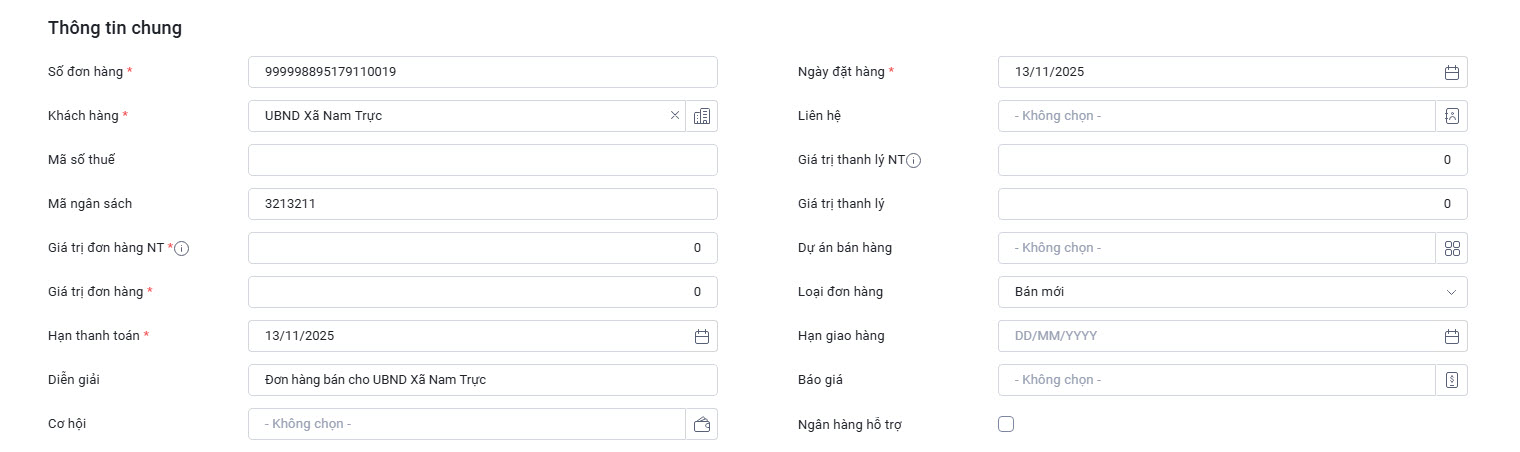This screenshot has height=452, width=1520.
Task: Open the Liên hệ selection field
Action: pos(1216,116)
